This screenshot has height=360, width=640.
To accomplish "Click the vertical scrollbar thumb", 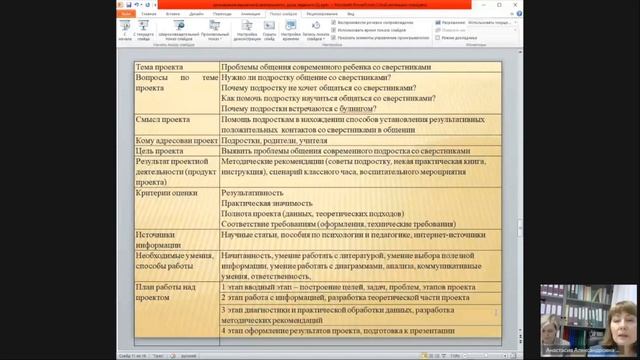I will pos(520,228).
